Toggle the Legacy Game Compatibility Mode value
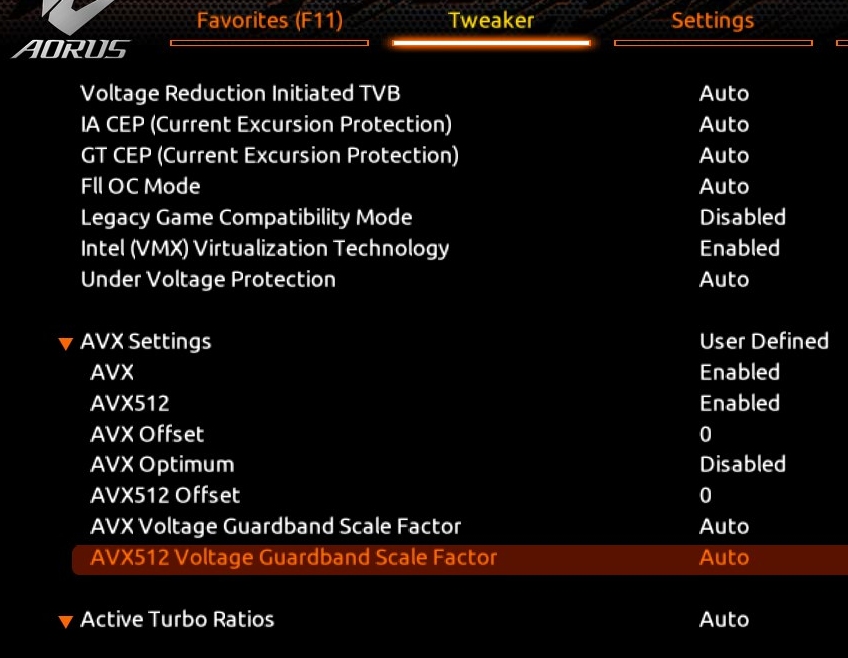The image size is (848, 658). [x=742, y=217]
